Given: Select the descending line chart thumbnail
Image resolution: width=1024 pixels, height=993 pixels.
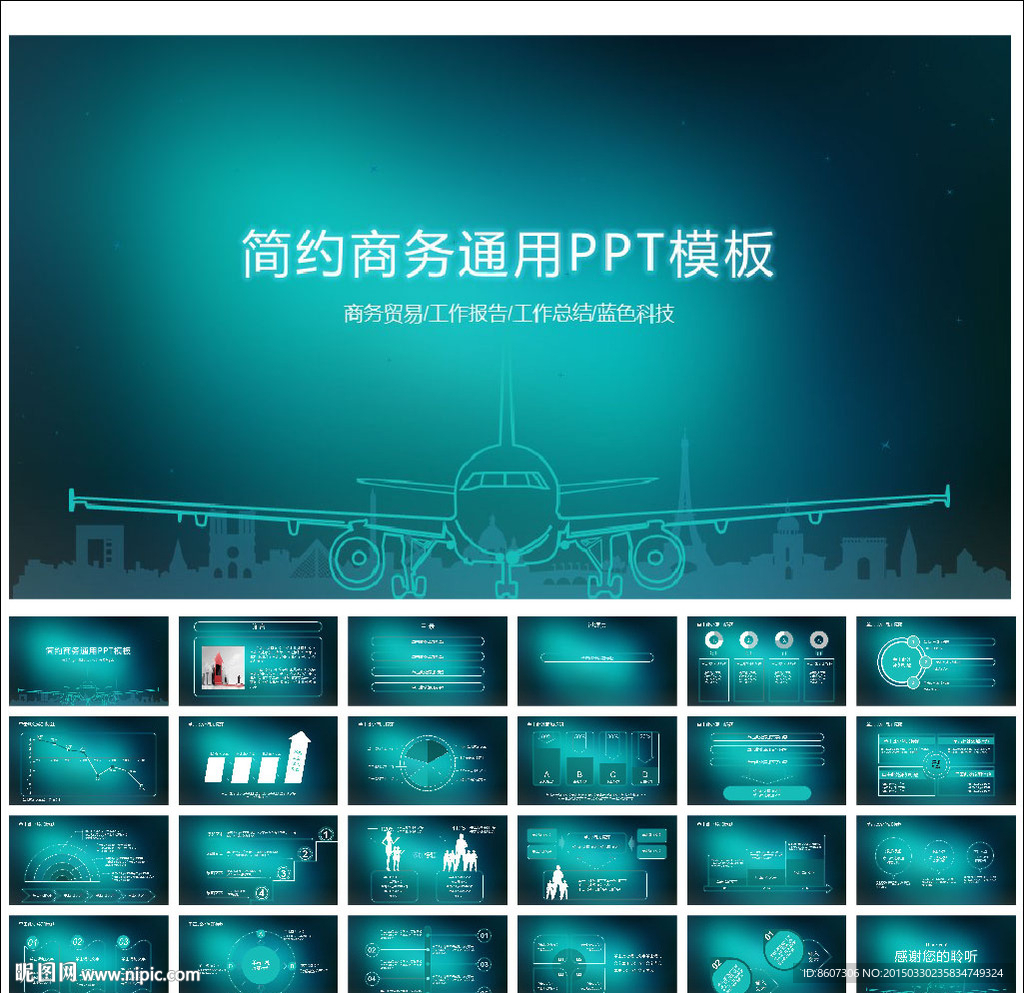Looking at the screenshot, I should [89, 761].
